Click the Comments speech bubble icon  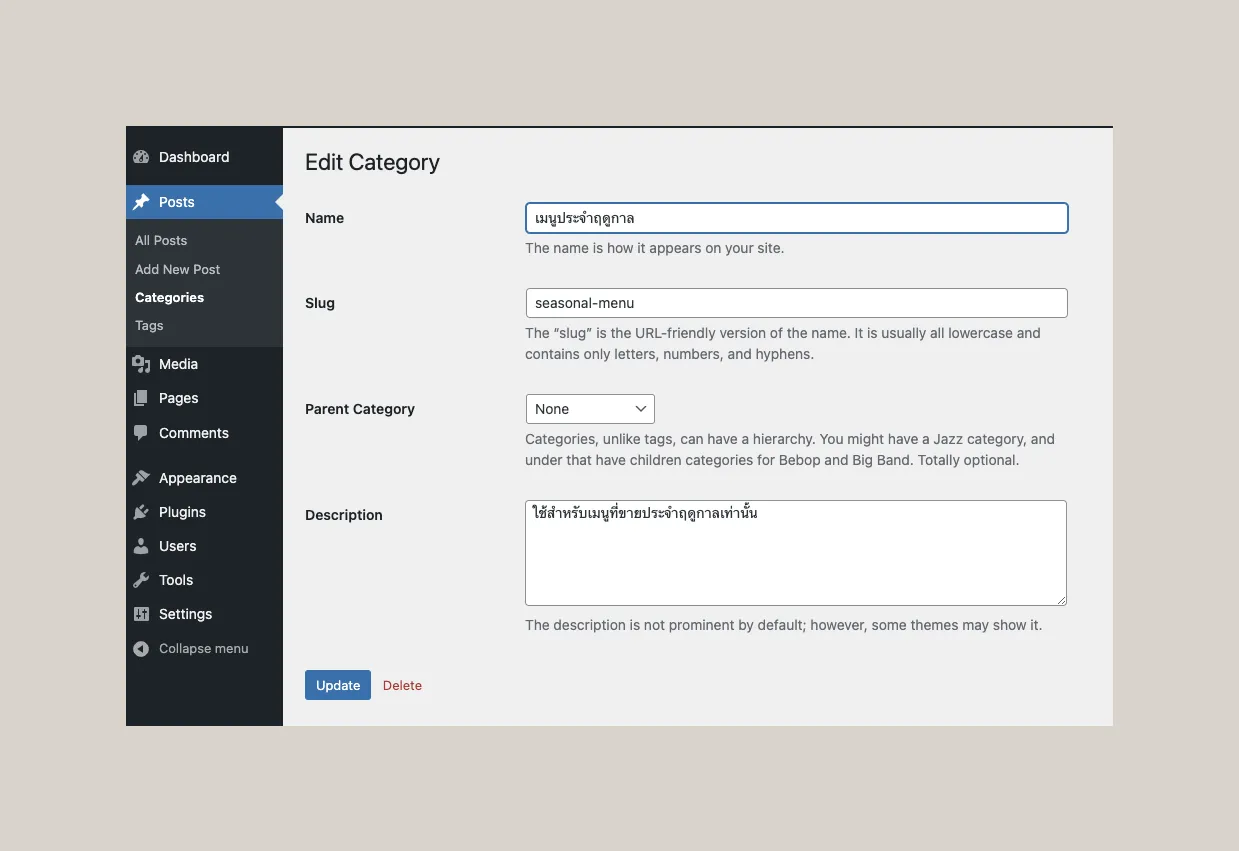point(141,433)
